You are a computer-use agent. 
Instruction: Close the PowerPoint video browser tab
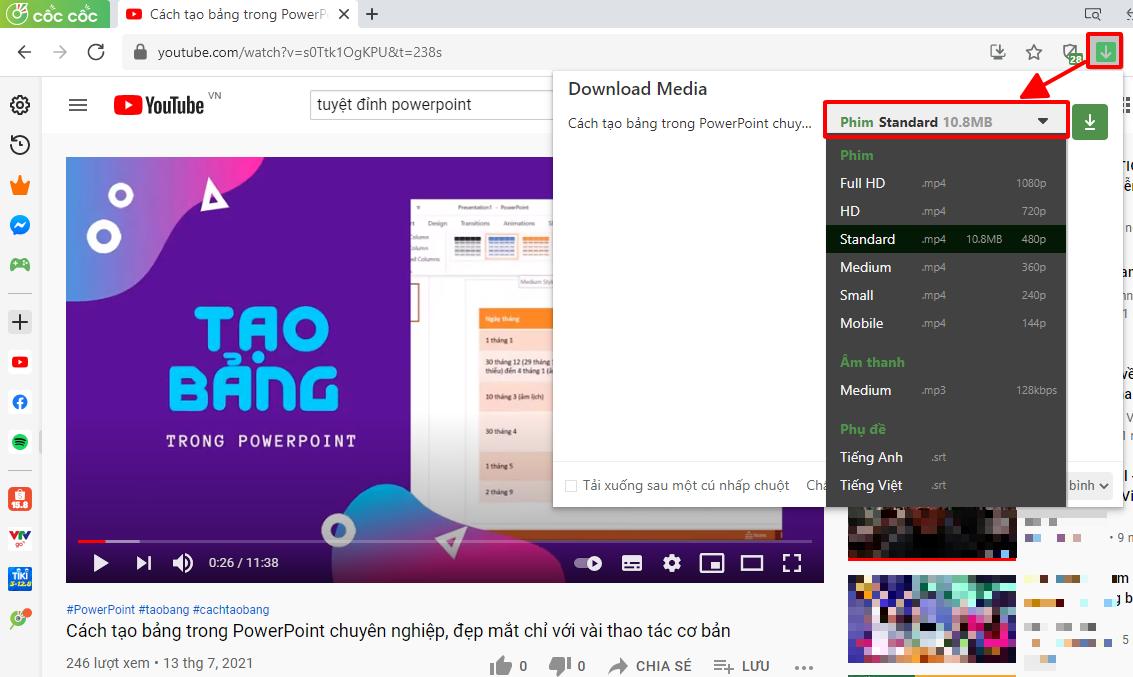pos(344,14)
